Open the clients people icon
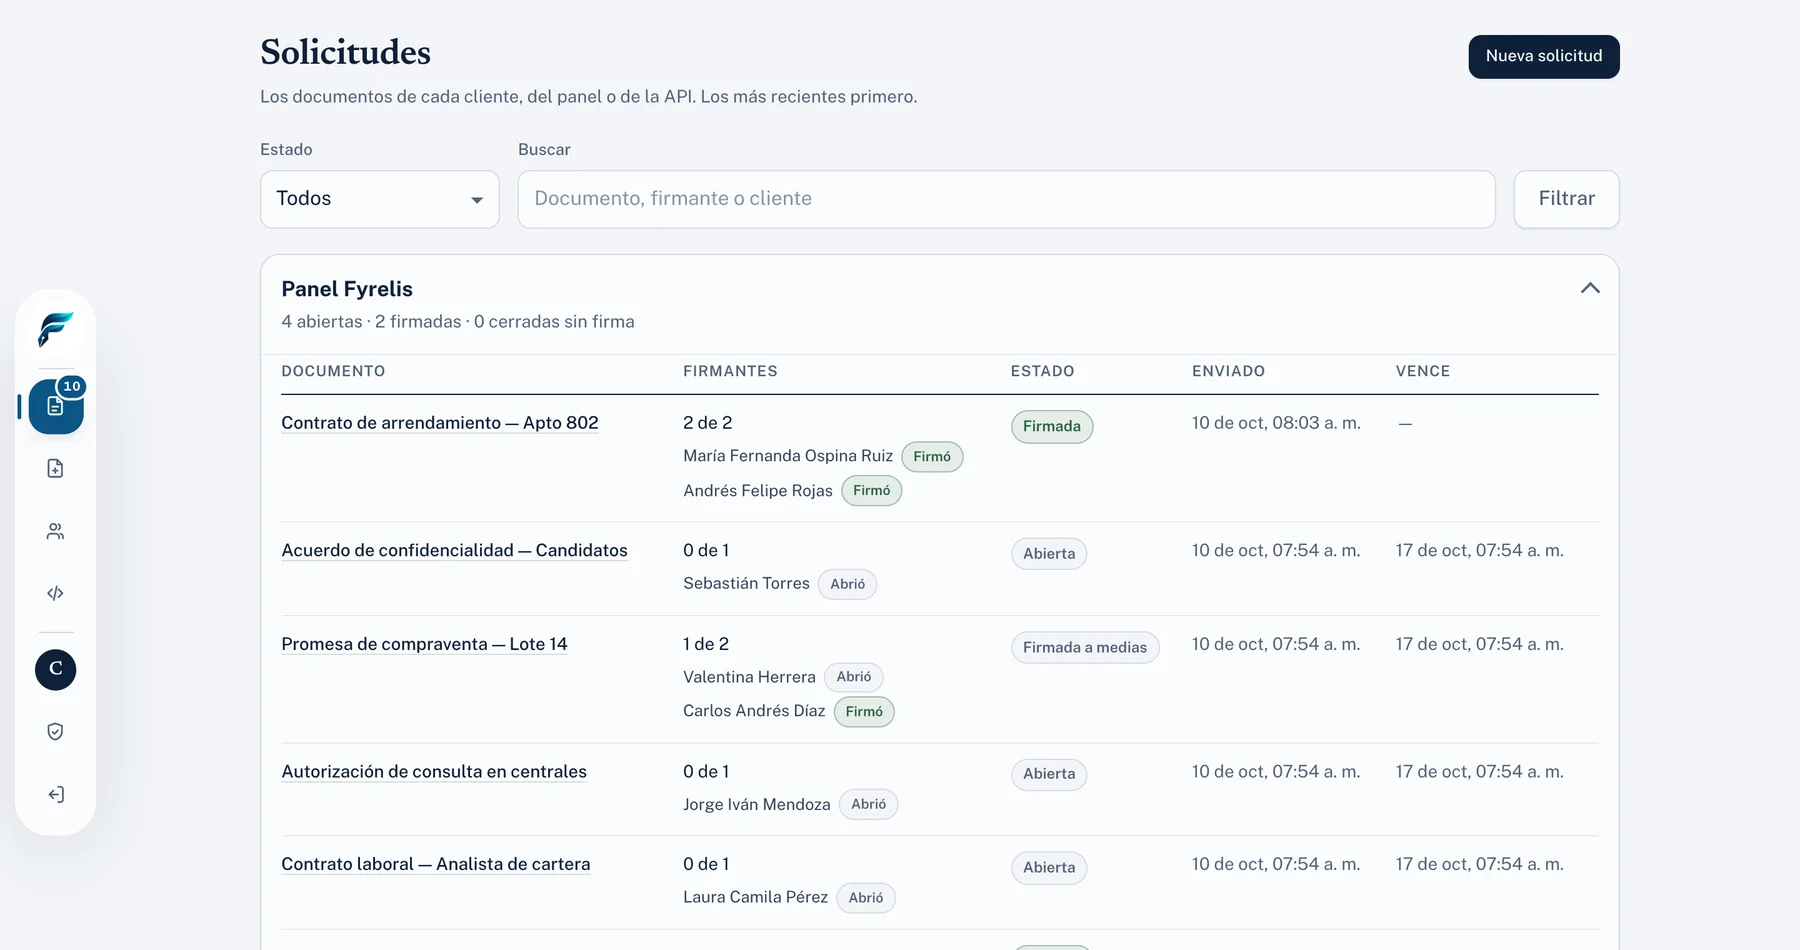 pos(56,531)
